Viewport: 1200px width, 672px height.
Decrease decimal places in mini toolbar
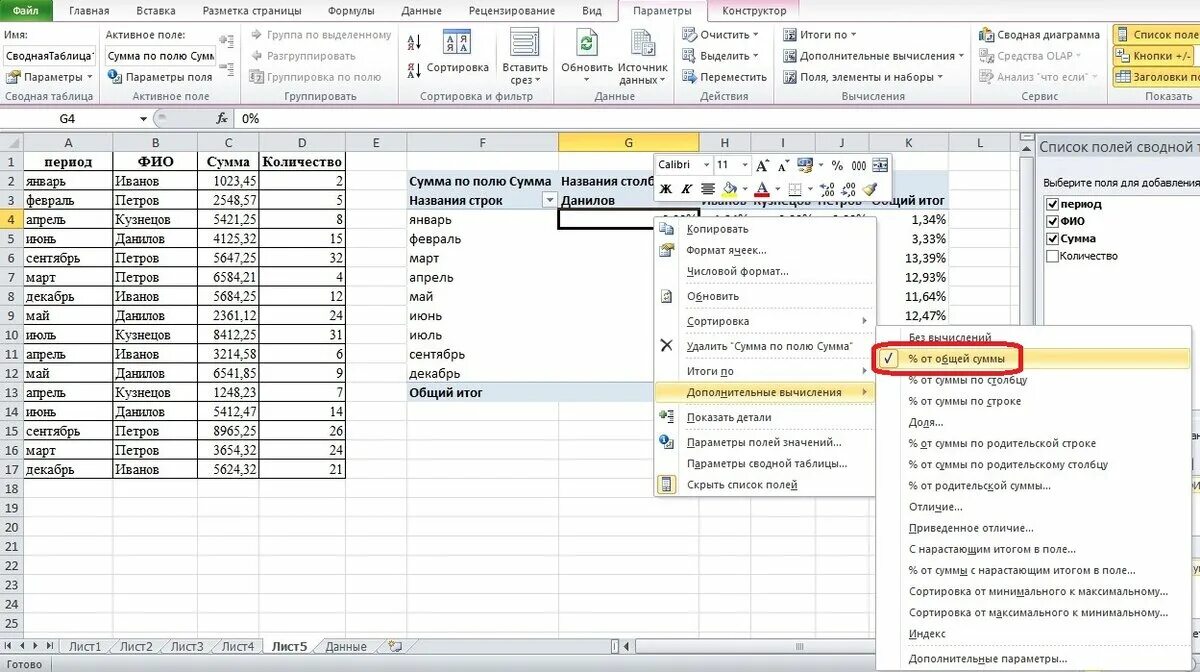[x=848, y=189]
